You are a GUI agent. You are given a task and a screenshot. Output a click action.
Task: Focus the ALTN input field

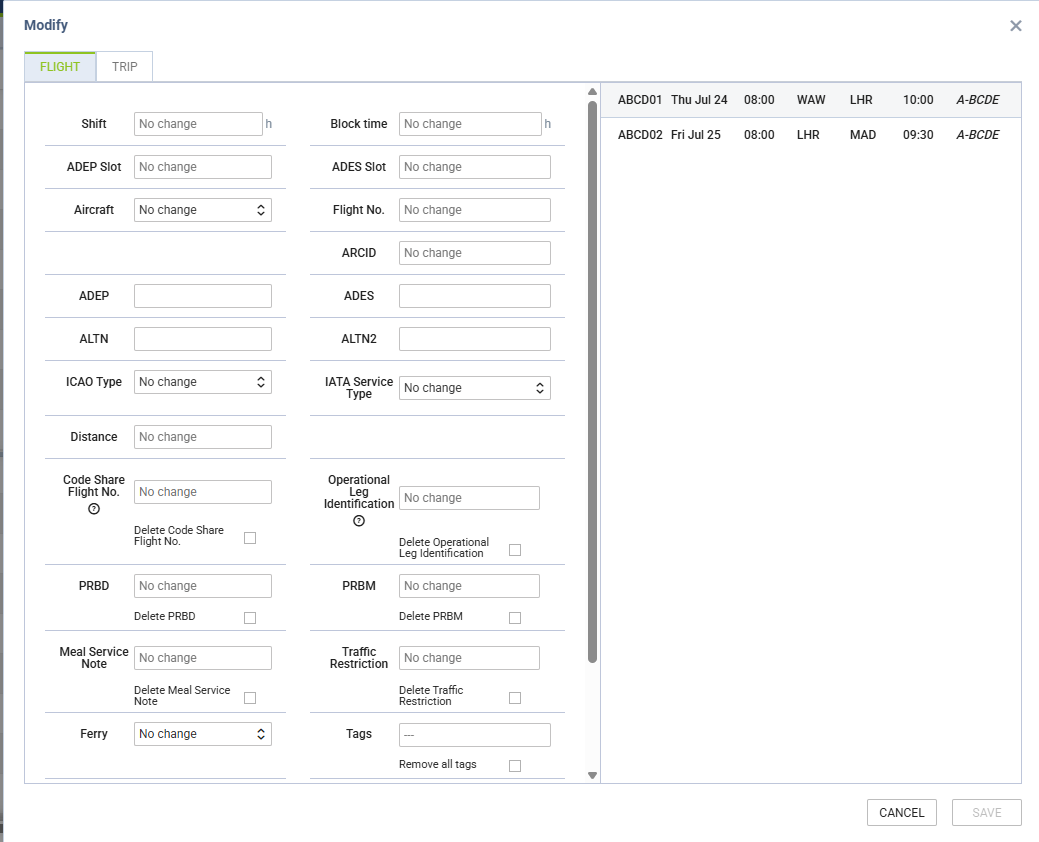tap(203, 339)
